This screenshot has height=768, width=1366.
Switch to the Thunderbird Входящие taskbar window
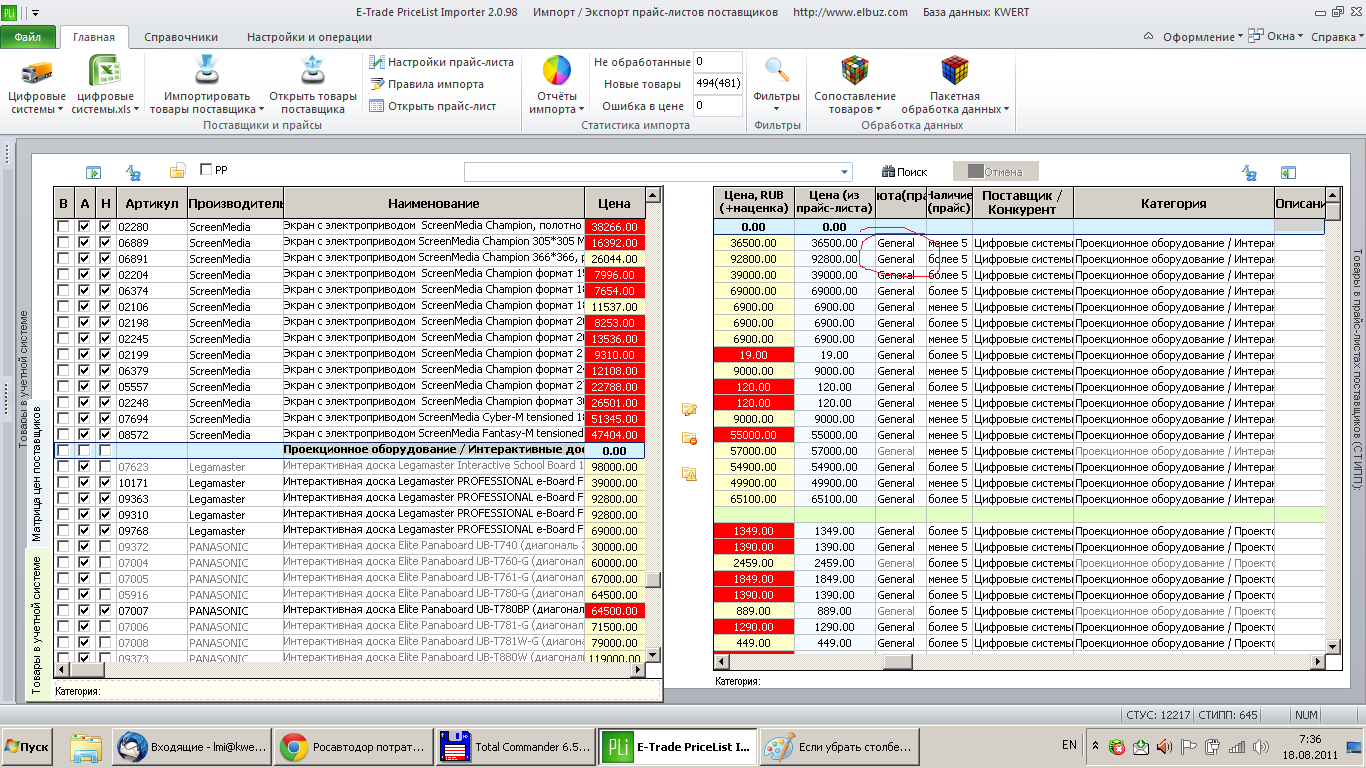[x=191, y=746]
